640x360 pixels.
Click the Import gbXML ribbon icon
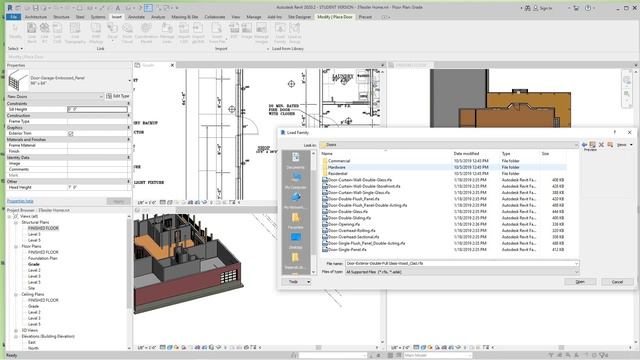tap(198, 33)
